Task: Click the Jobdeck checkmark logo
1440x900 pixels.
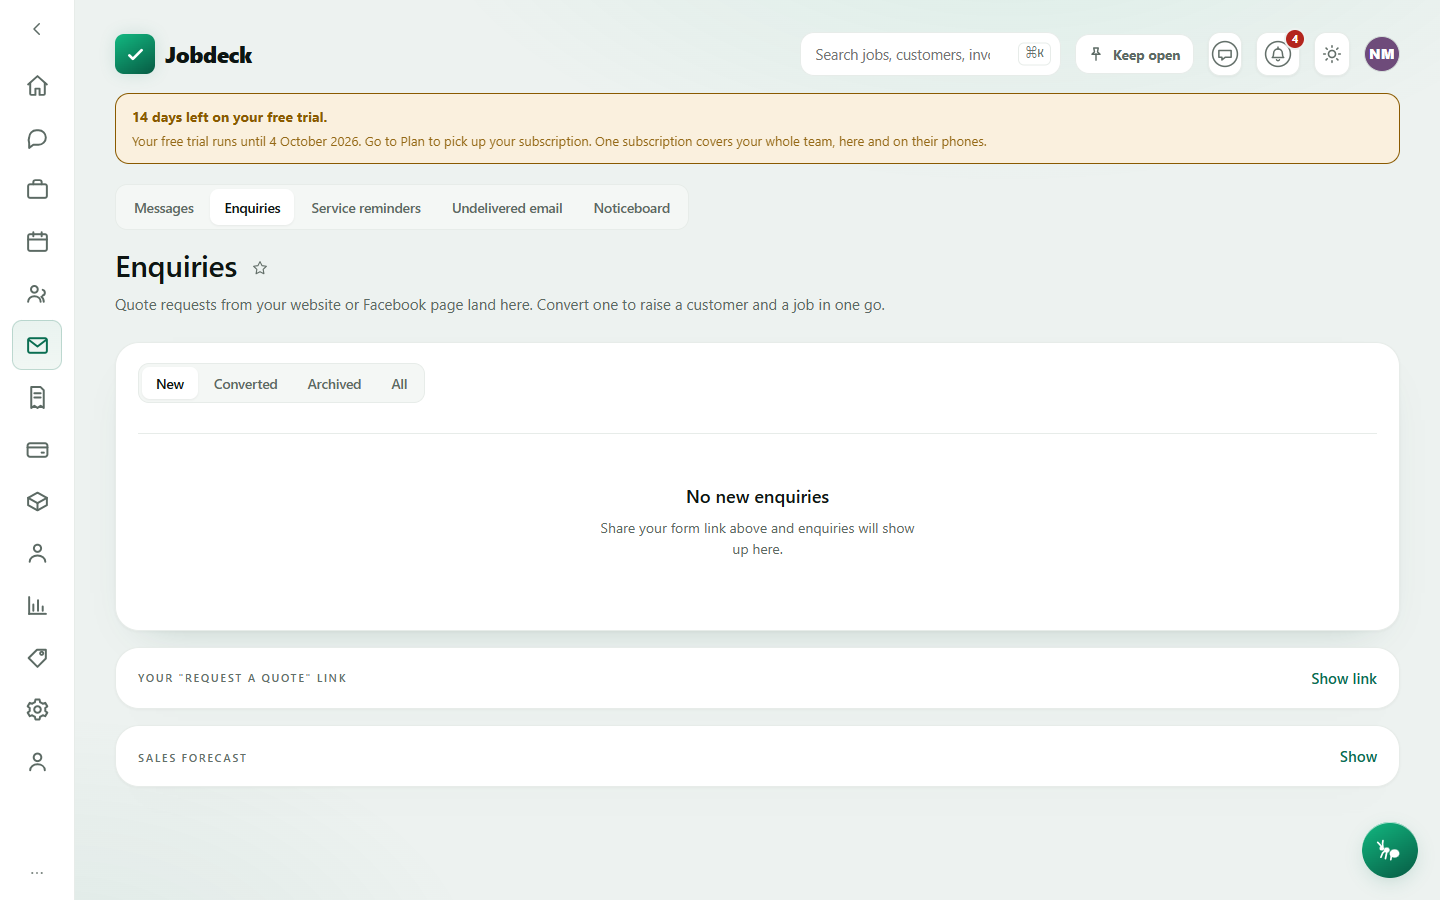Action: click(135, 54)
